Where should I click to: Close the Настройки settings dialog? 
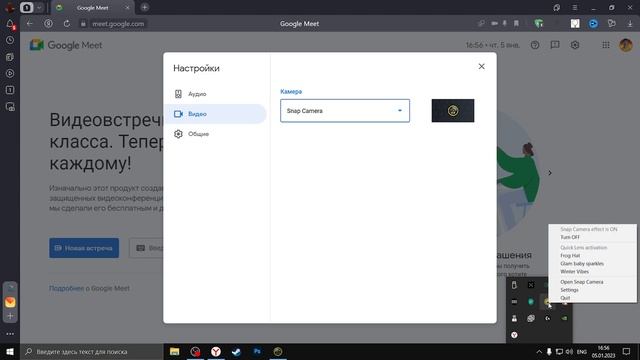[481, 67]
